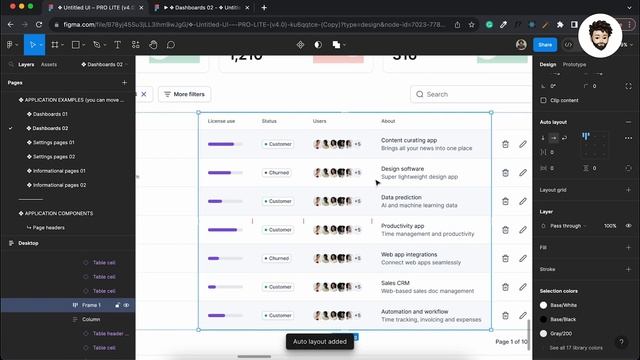Toggle lock on Frame 1 layer
Screen dimensions: 640x360
tap(118, 305)
